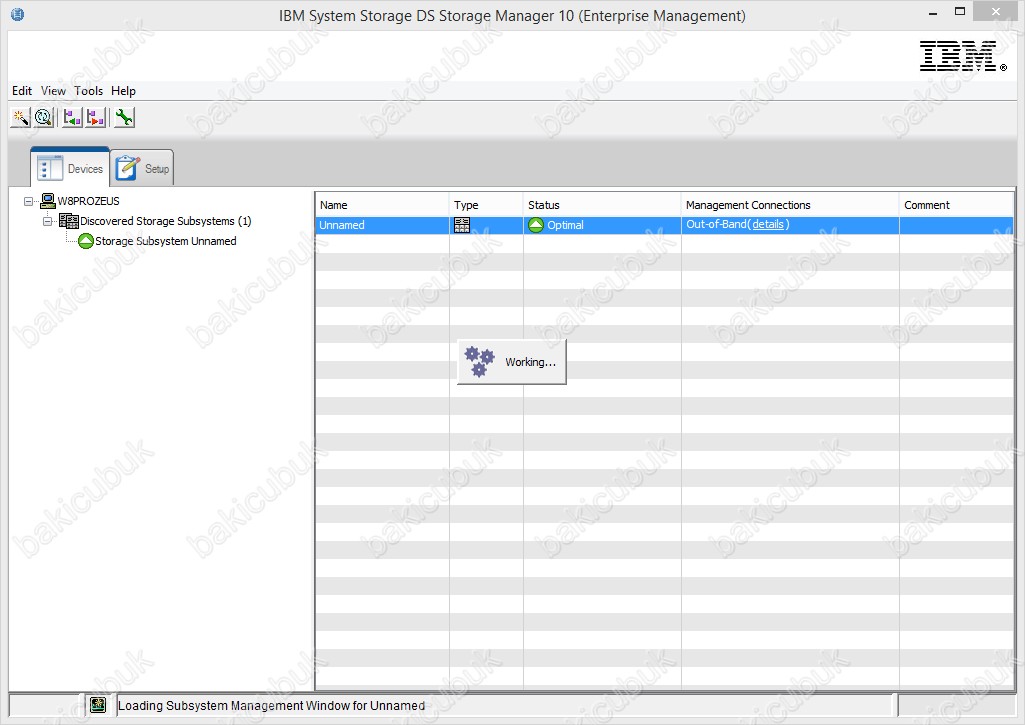Click the Working... progress popup
1025x725 pixels.
coord(512,362)
